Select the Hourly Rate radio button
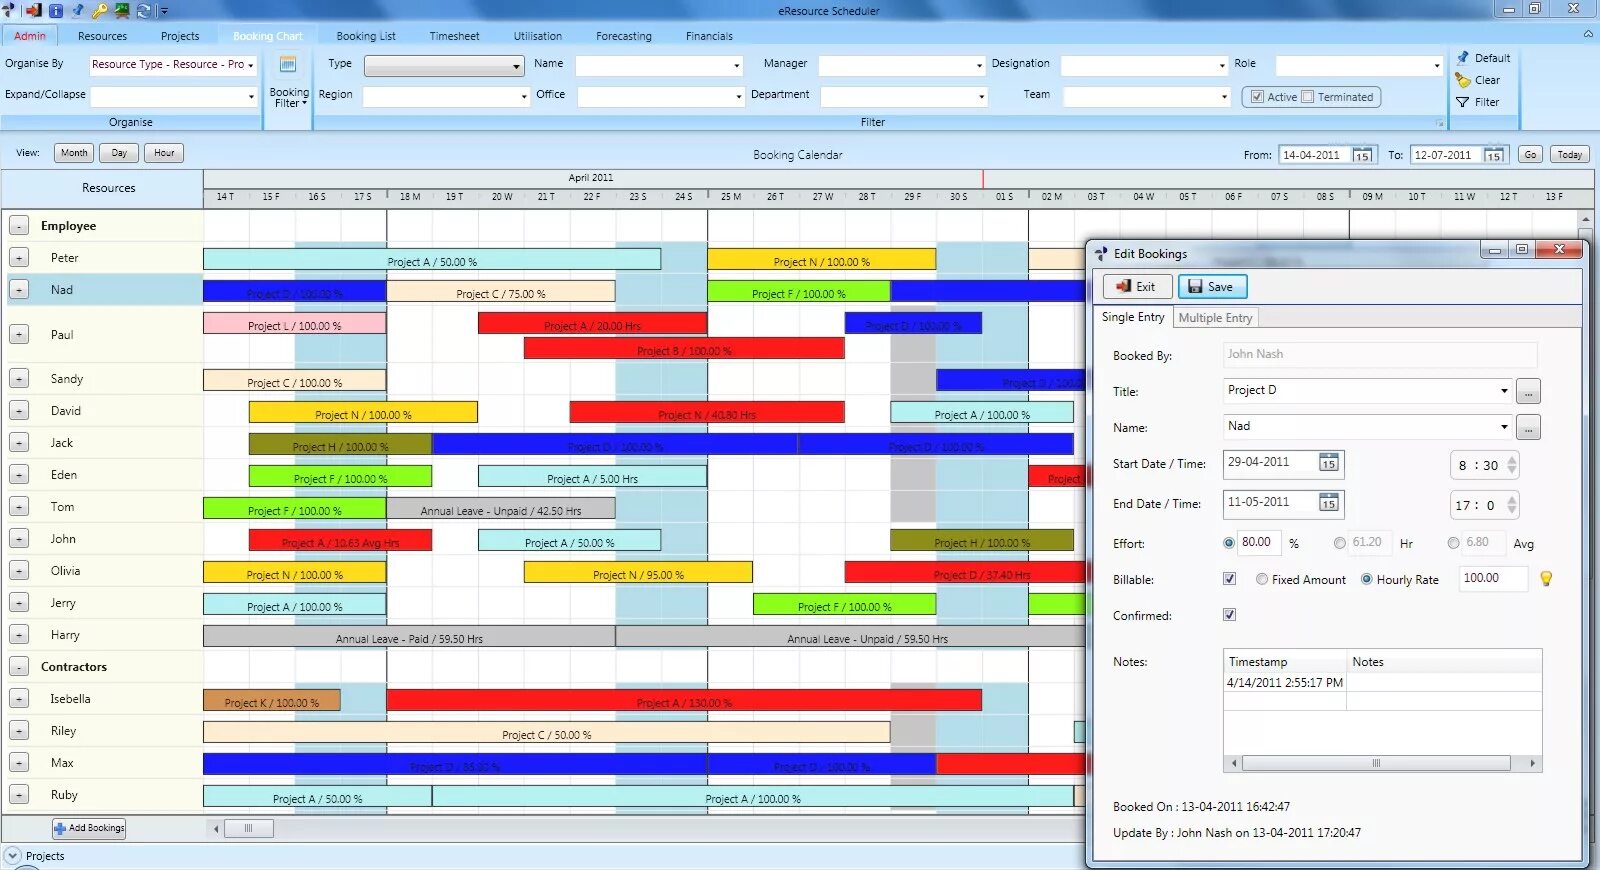Image resolution: width=1600 pixels, height=870 pixels. [1367, 579]
